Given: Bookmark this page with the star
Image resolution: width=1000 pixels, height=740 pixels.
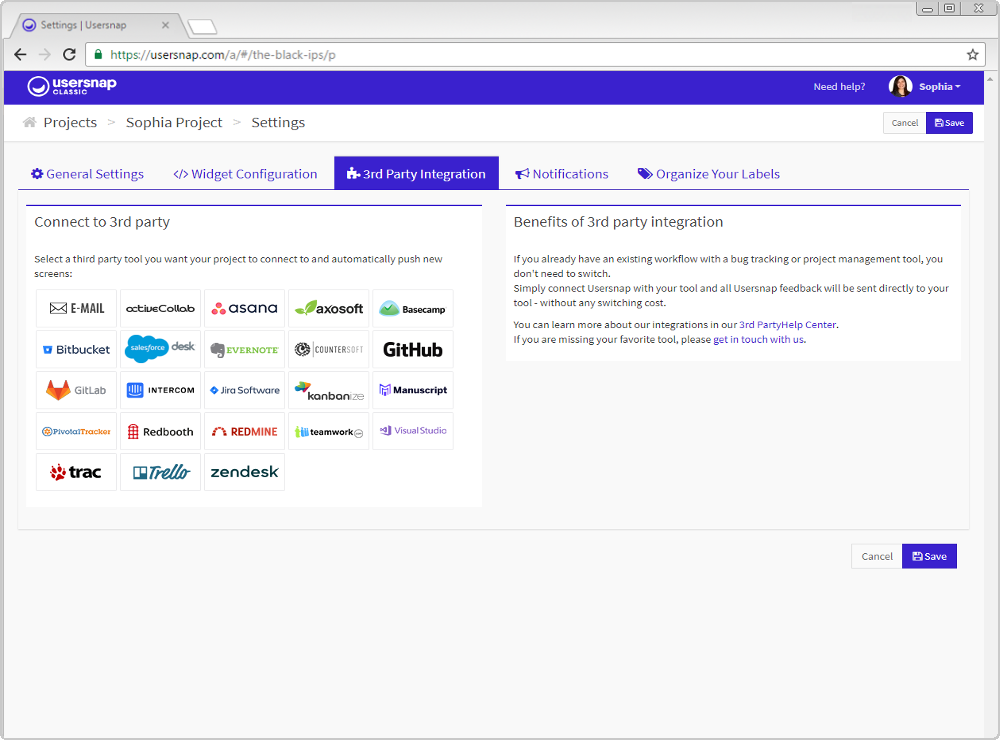Looking at the screenshot, I should (972, 55).
